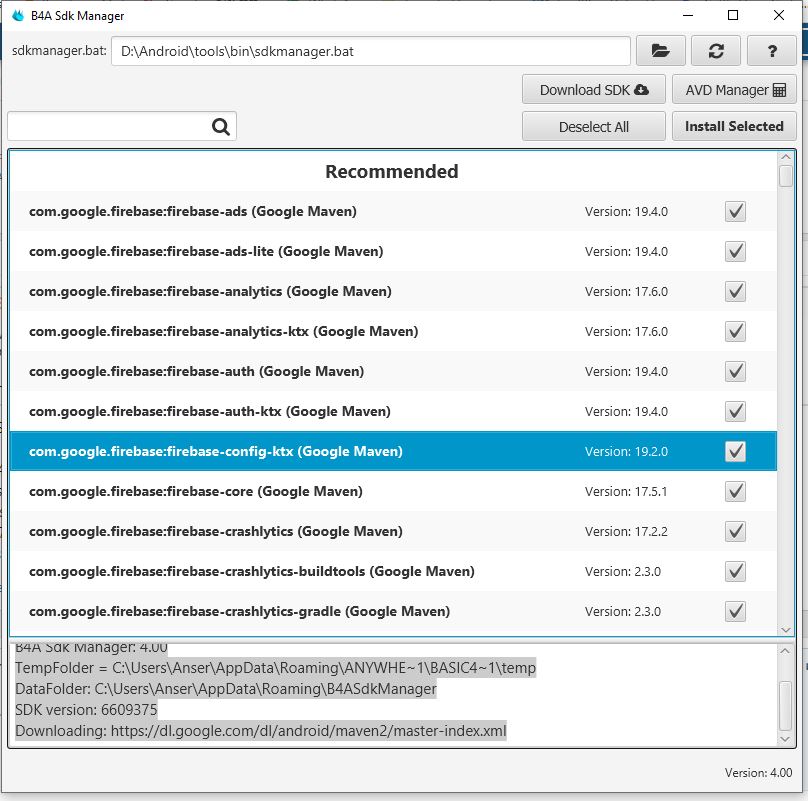Toggle firebase-ads-lite checkbox
This screenshot has height=801, width=808.
(735, 252)
